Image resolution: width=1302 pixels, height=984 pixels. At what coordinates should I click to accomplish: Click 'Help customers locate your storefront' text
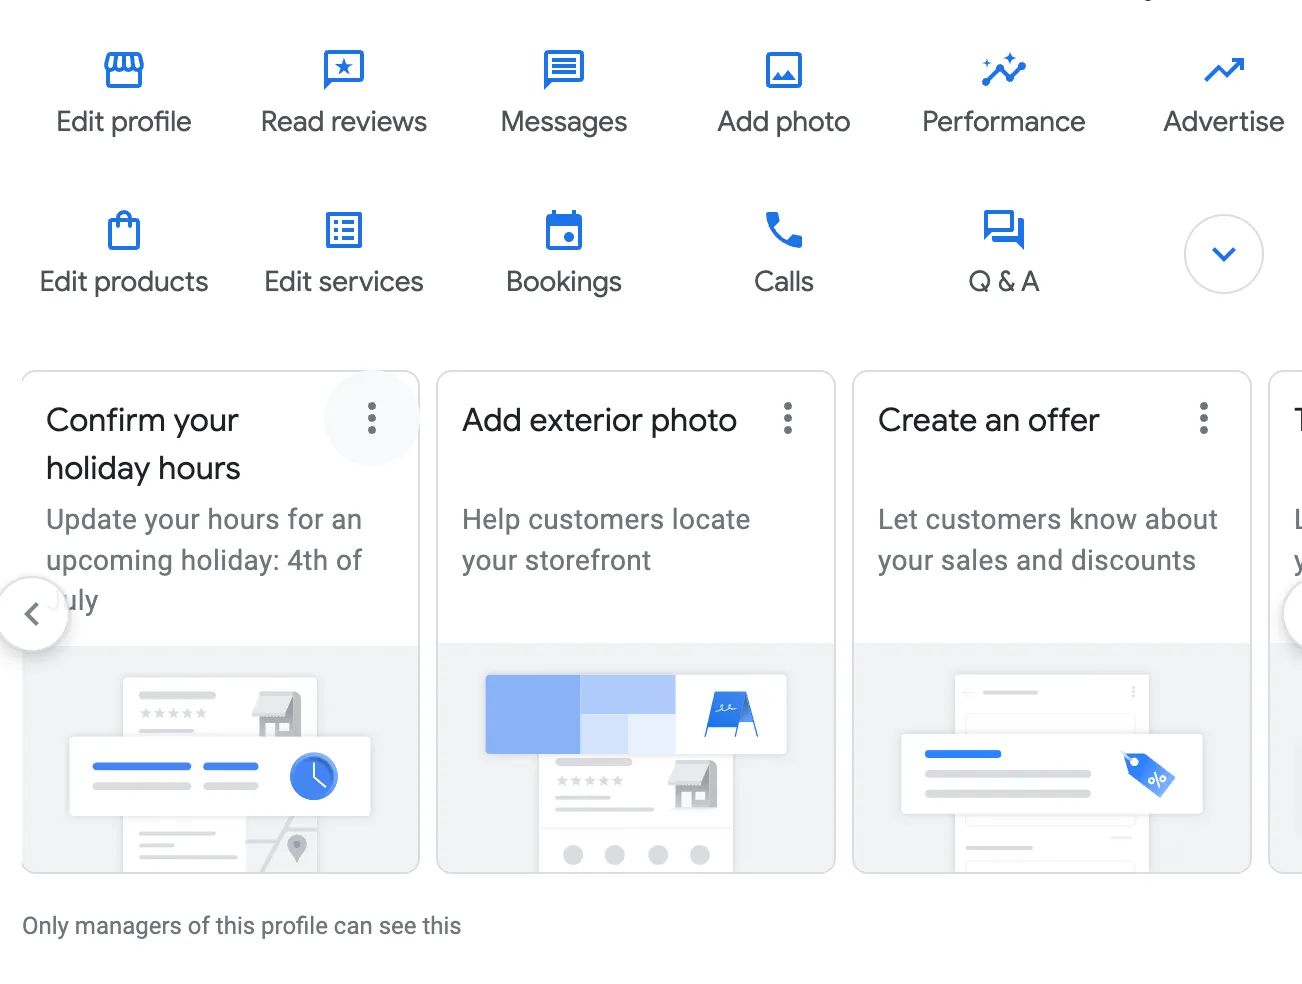[606, 540]
